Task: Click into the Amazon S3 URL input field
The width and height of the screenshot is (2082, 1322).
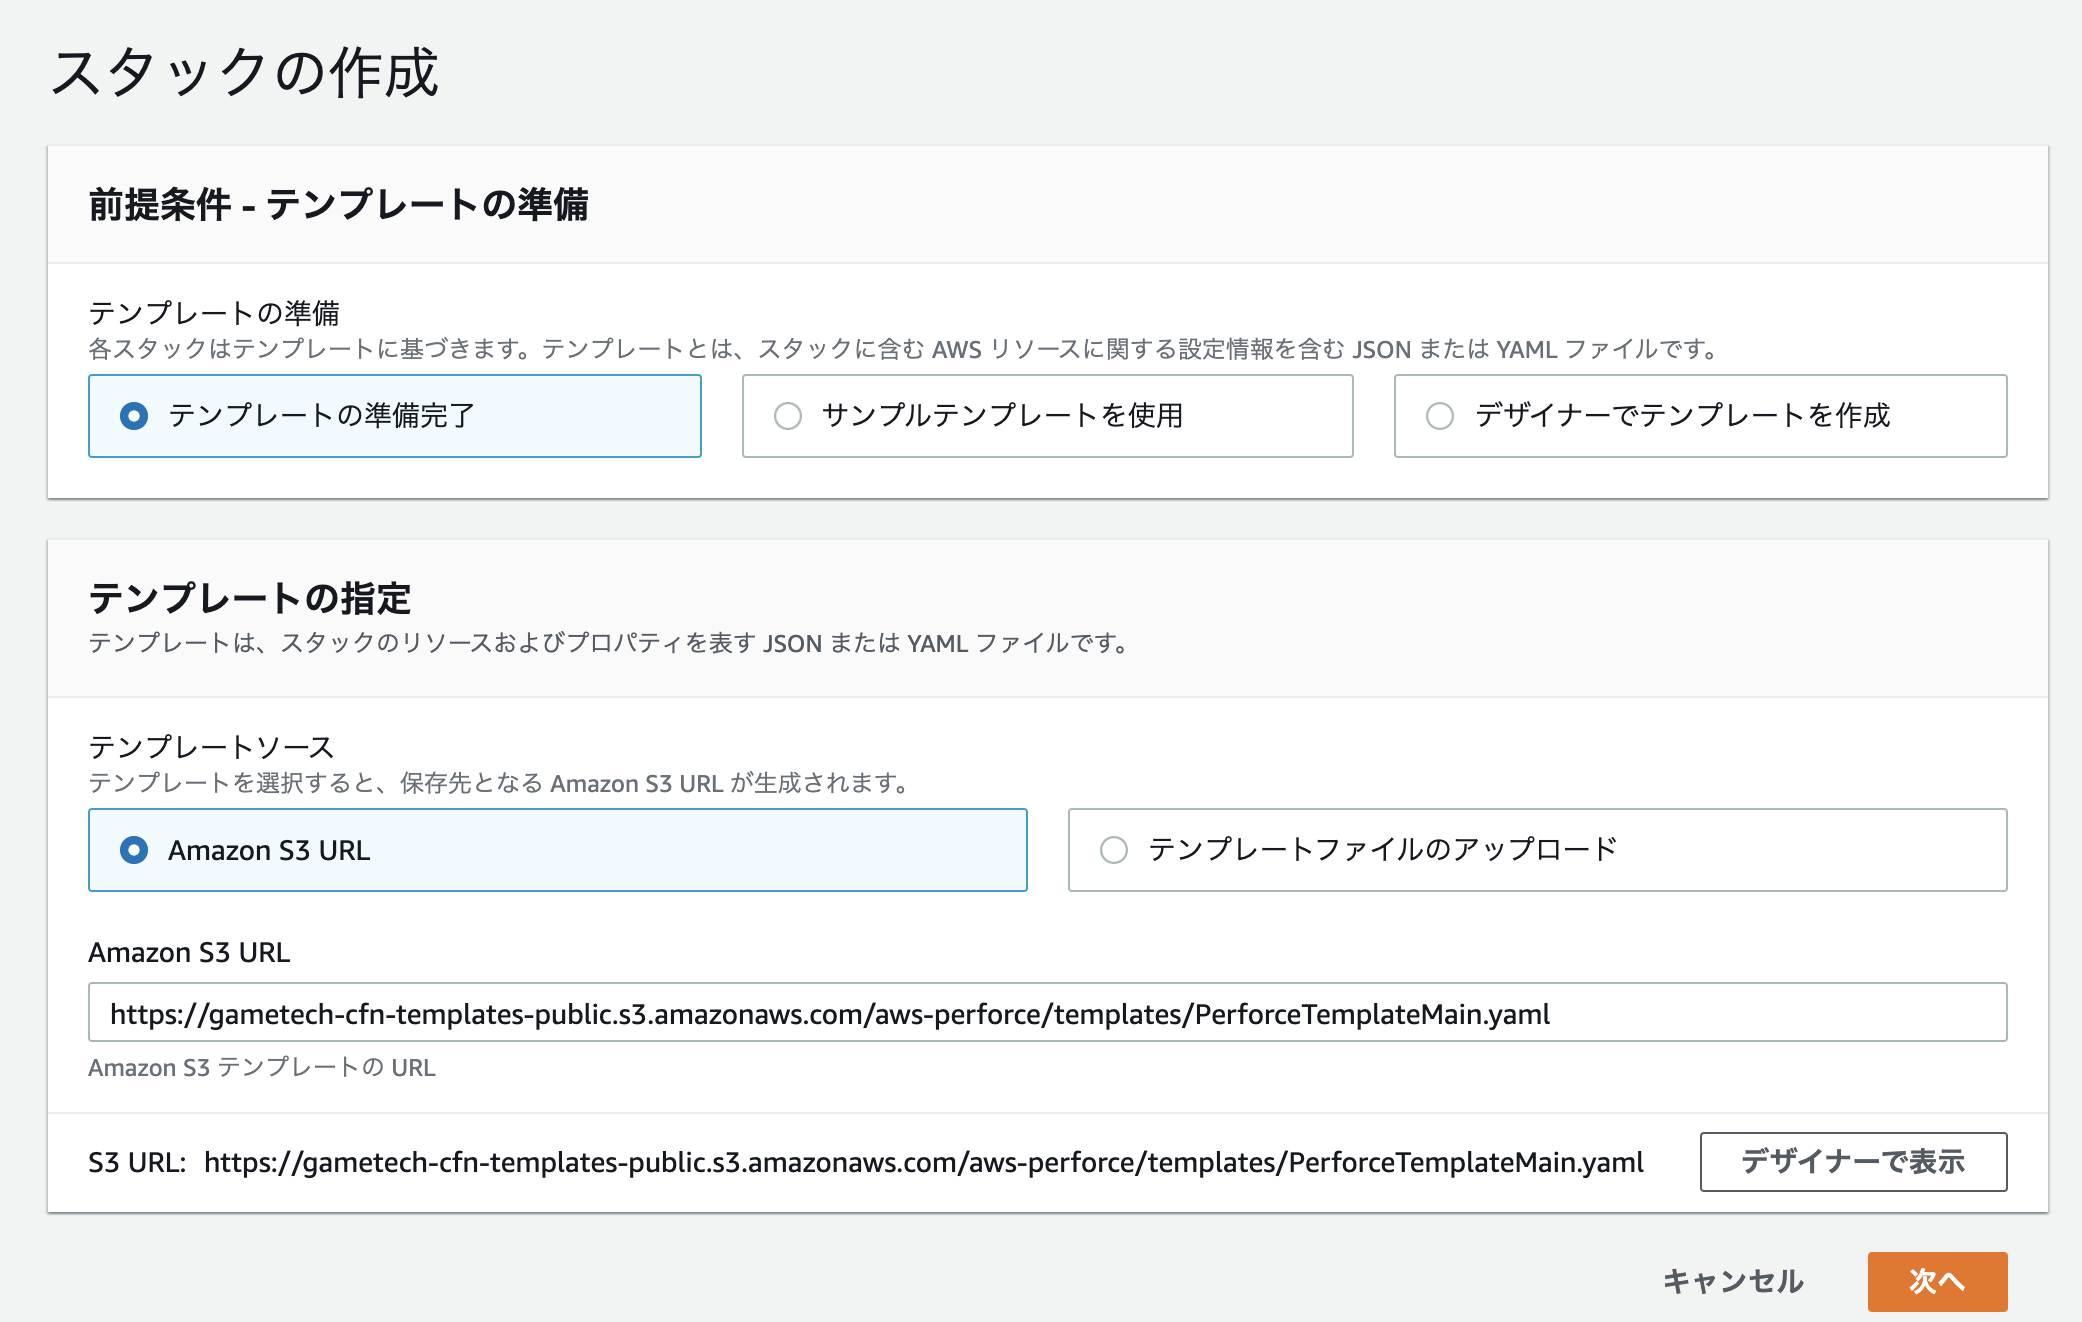Action: tap(1046, 1013)
